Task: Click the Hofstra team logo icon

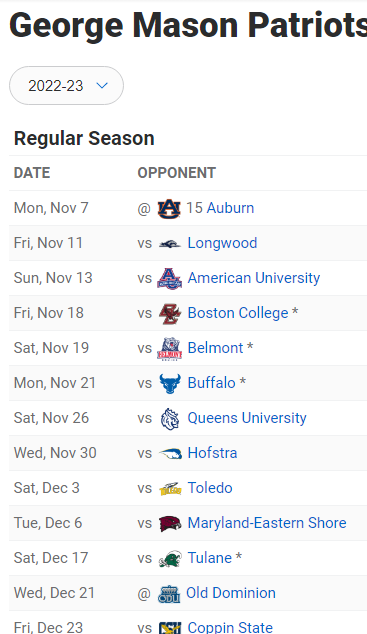Action: pyautogui.click(x=170, y=453)
